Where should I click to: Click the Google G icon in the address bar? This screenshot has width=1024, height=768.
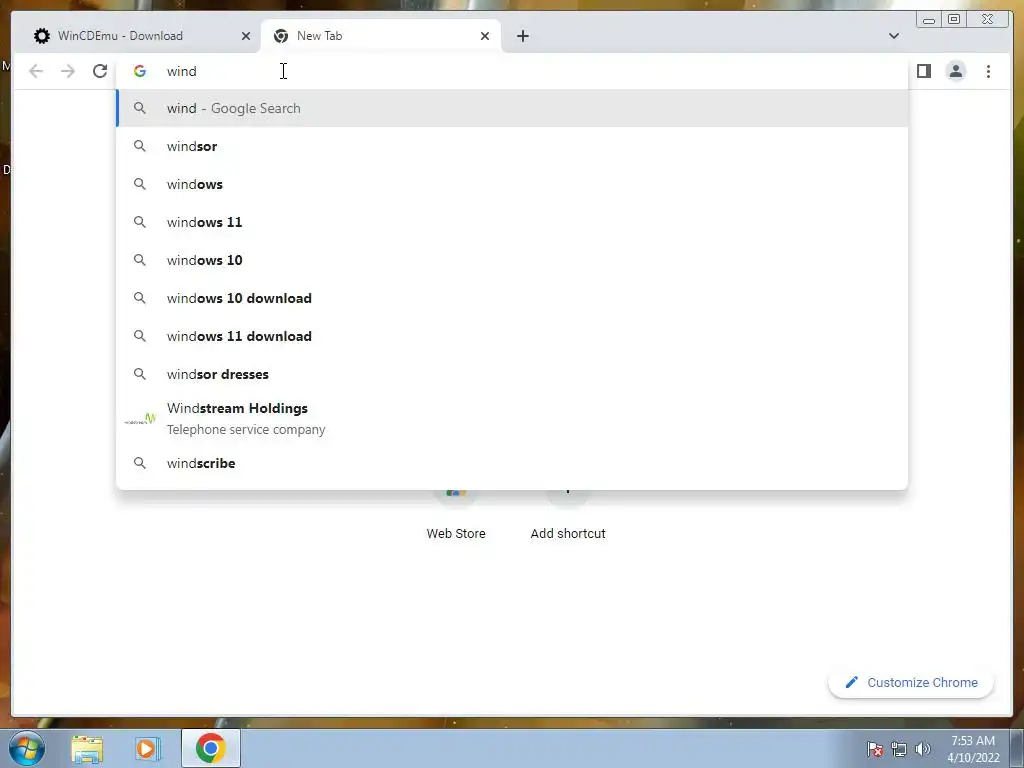pyautogui.click(x=140, y=71)
